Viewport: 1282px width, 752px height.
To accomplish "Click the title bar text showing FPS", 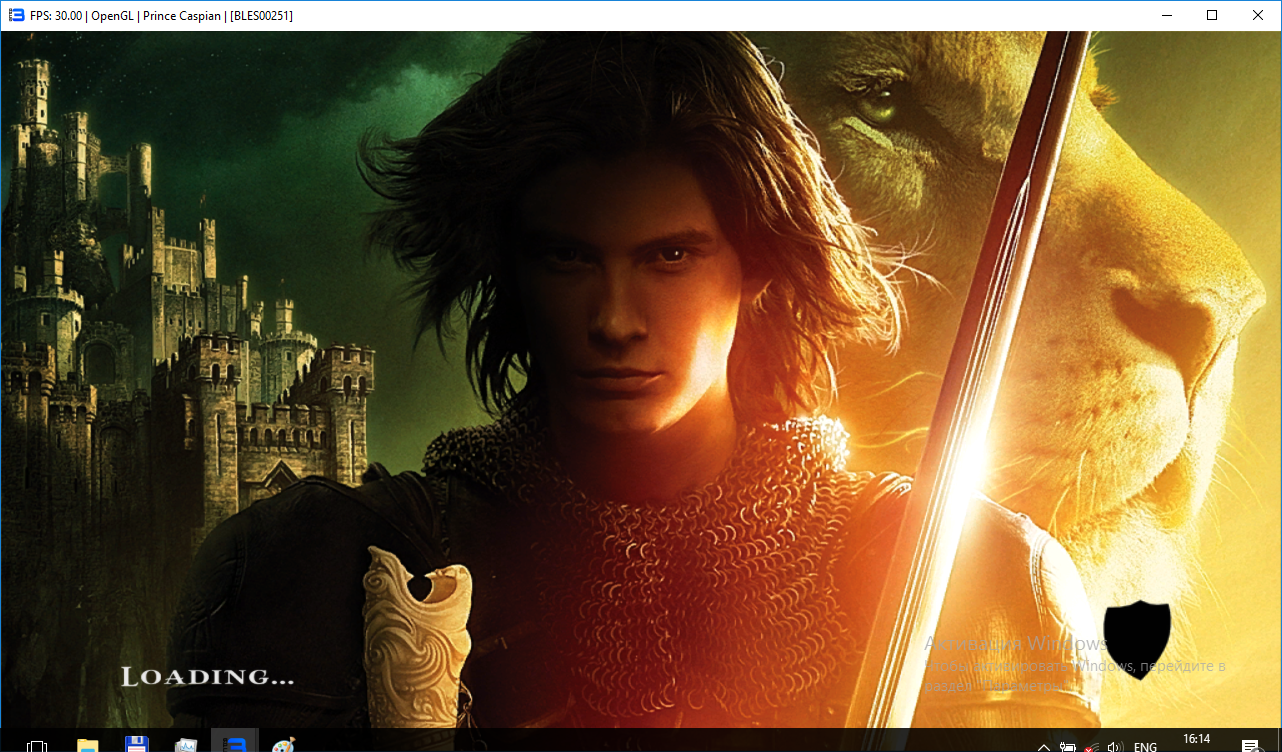I will tap(161, 15).
